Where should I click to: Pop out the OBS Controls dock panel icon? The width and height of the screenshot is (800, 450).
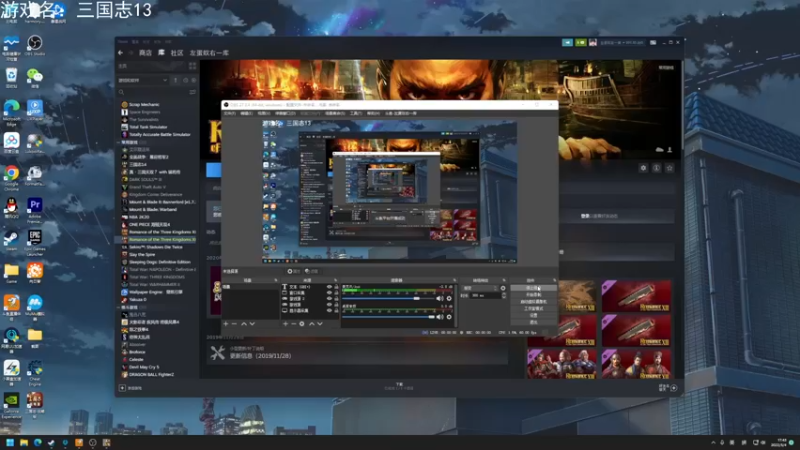pos(555,280)
